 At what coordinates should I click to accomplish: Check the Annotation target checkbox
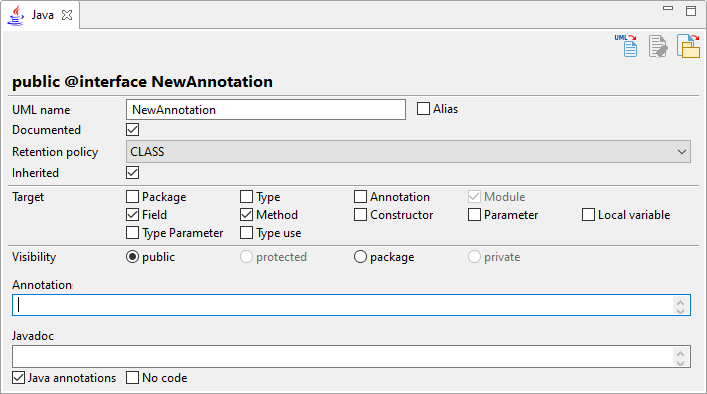360,197
